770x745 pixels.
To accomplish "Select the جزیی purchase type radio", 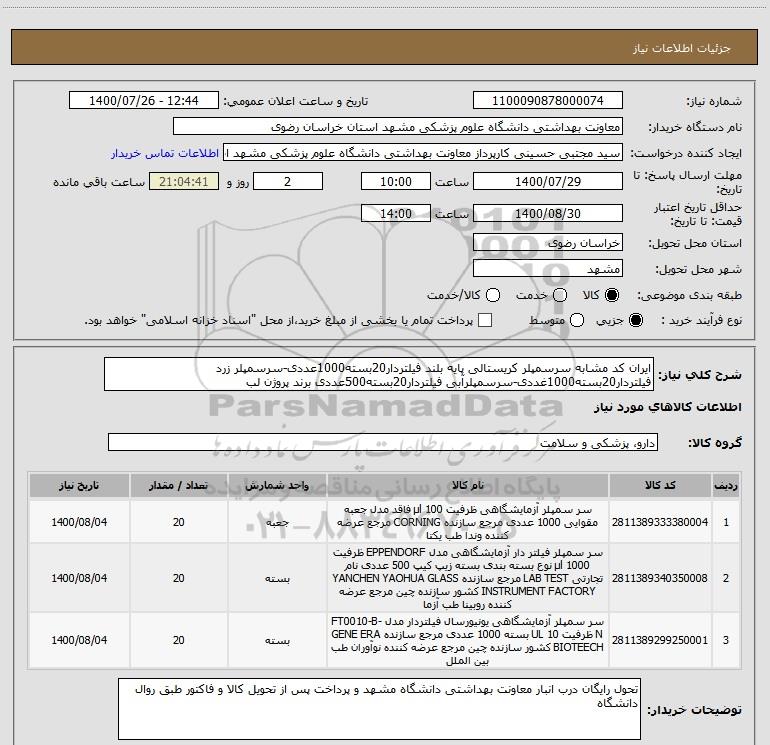I will (x=635, y=320).
